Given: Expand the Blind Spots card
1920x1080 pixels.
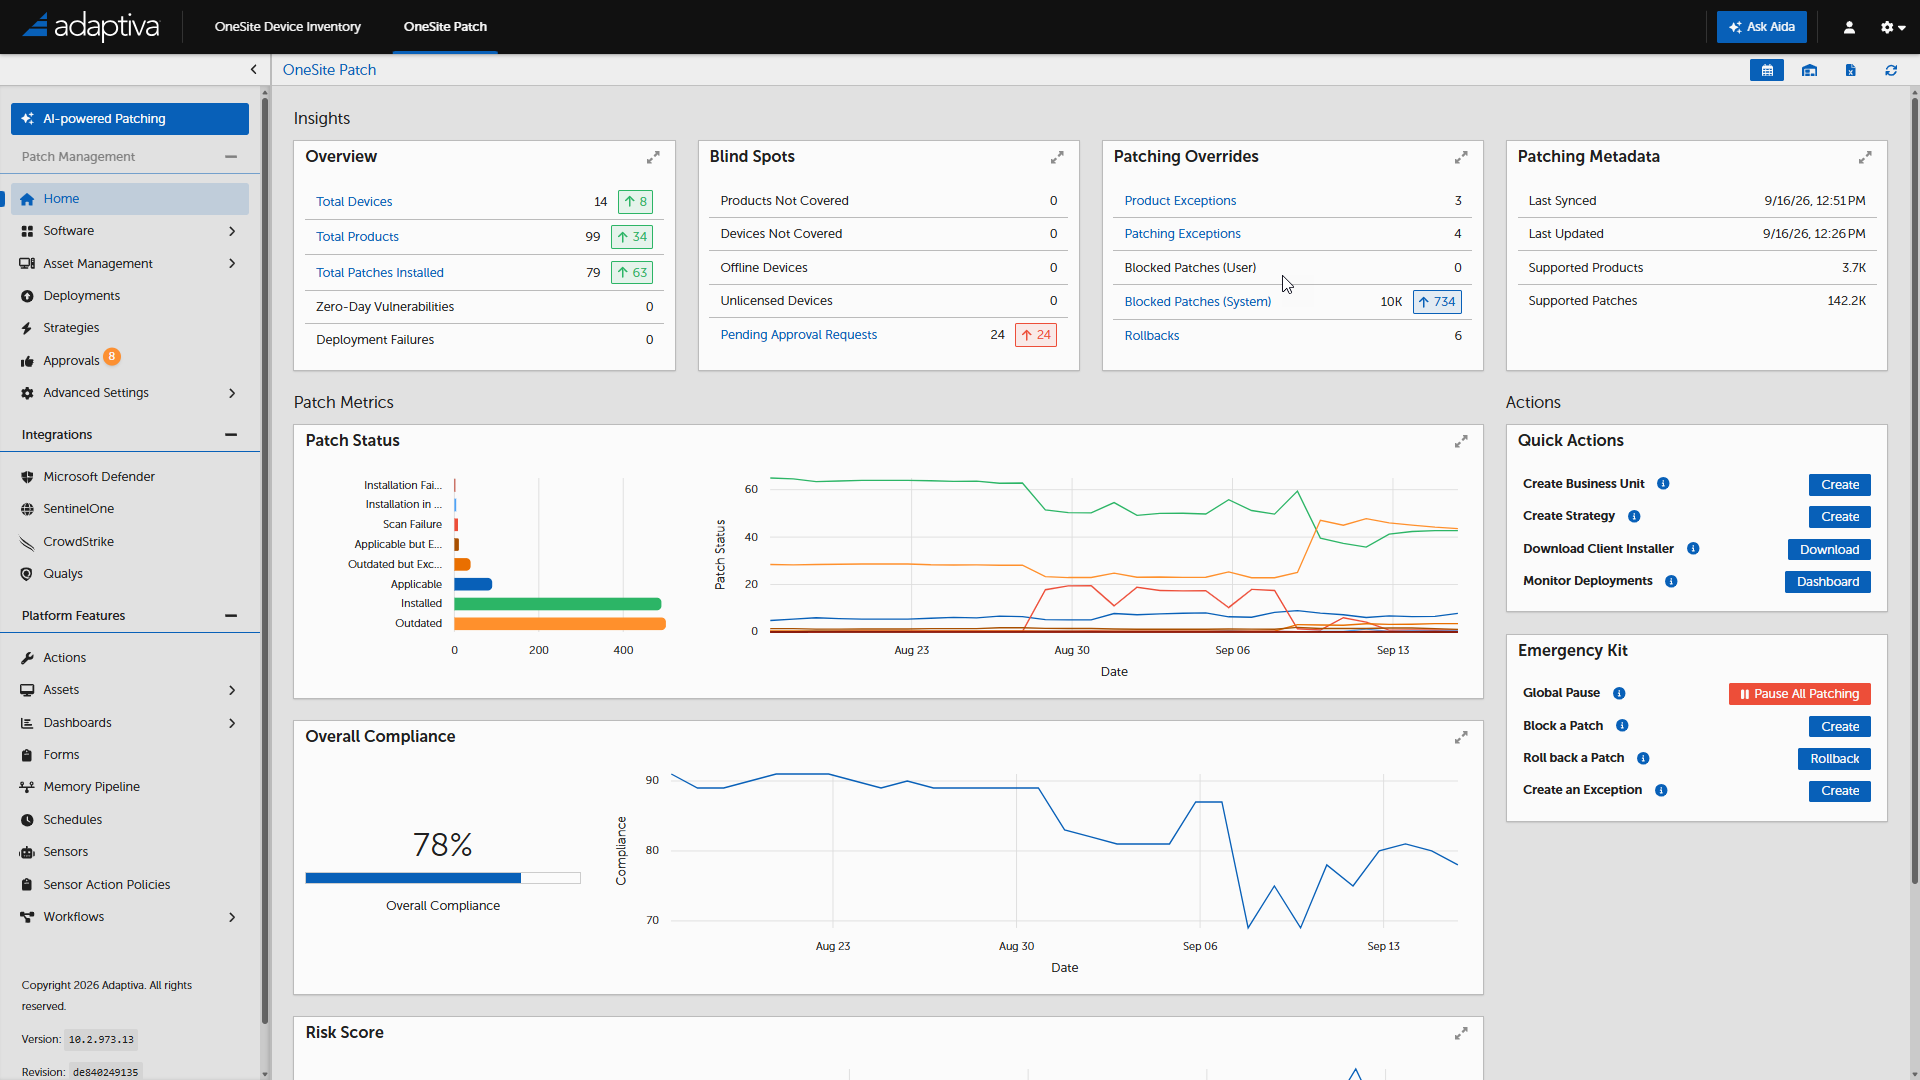Looking at the screenshot, I should [1057, 158].
